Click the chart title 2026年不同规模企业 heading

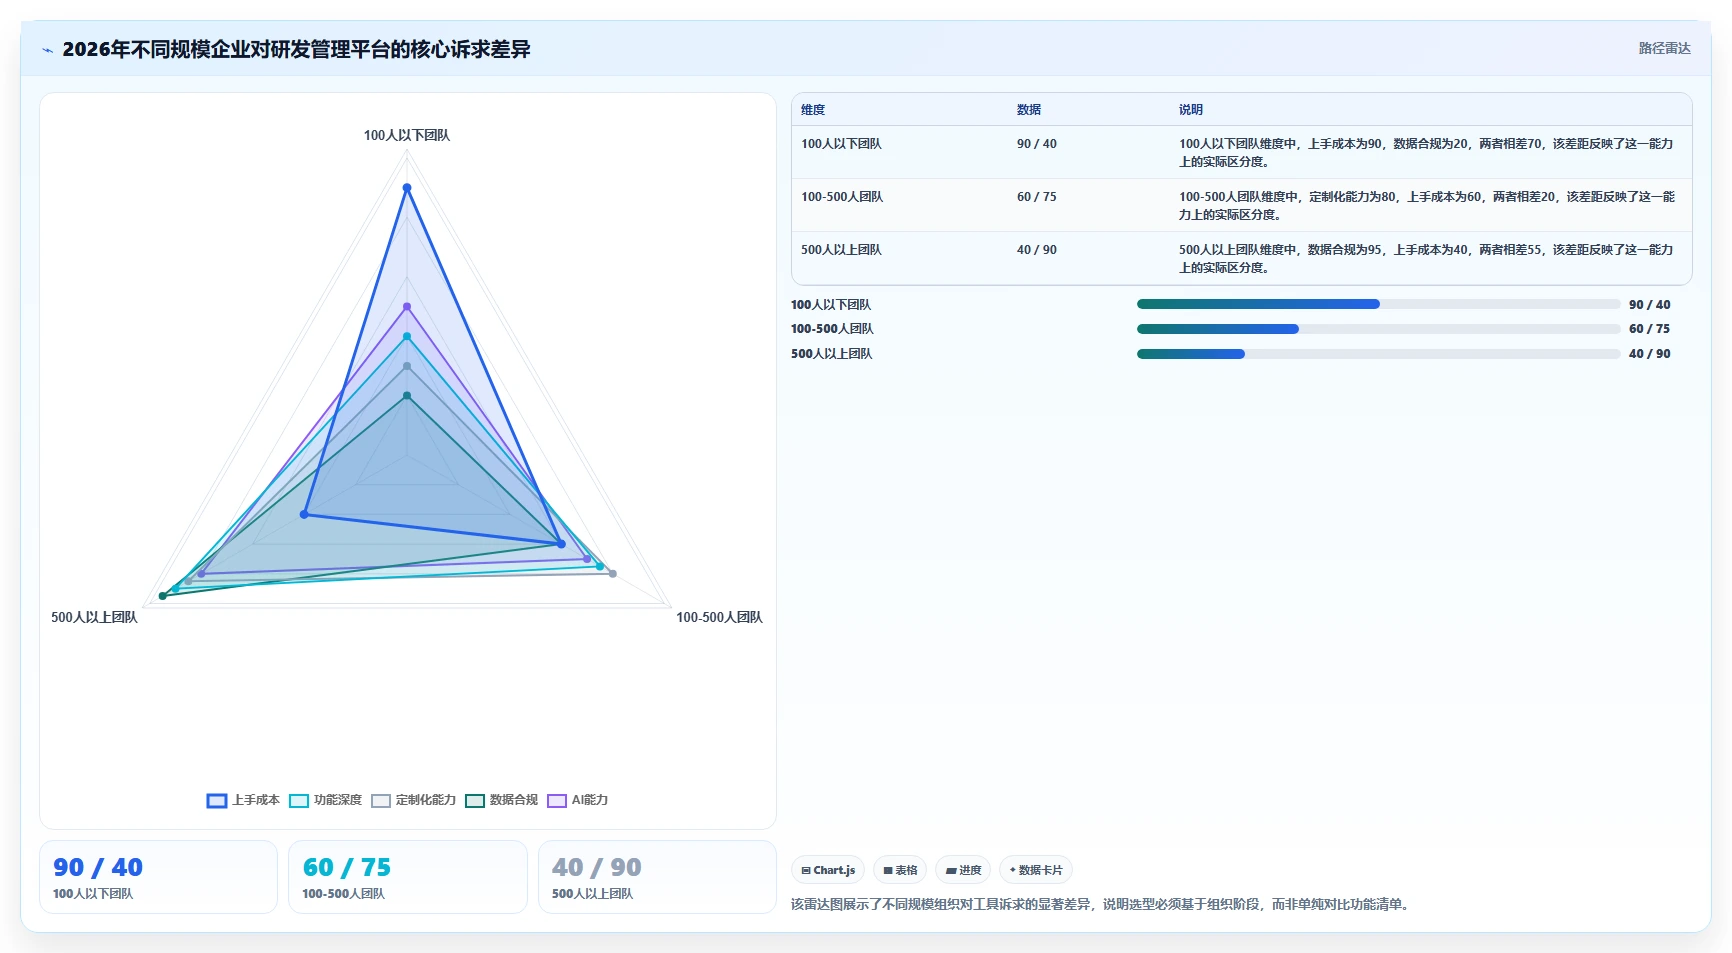[x=296, y=49]
